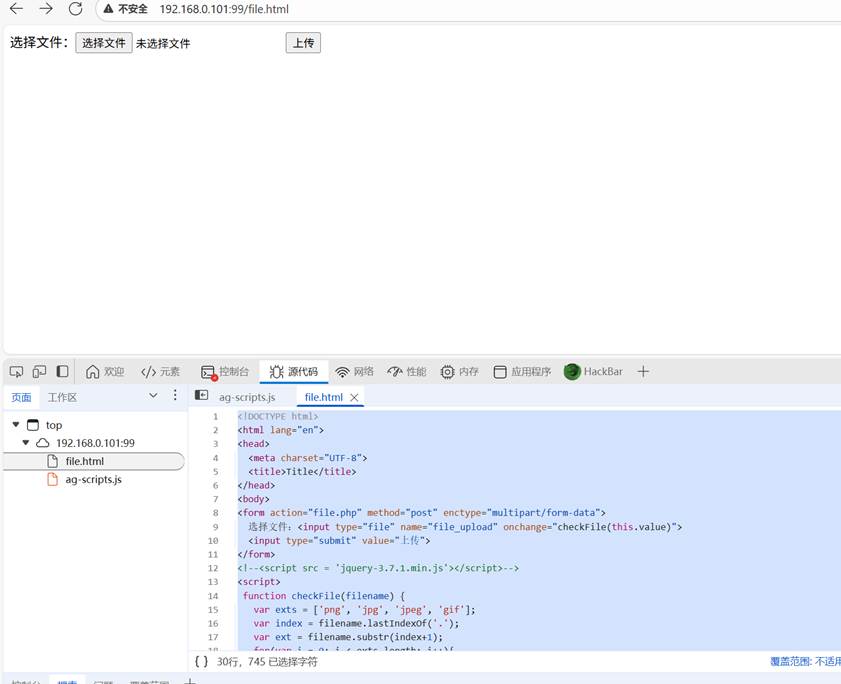Click line number 14 in the gutter
This screenshot has width=841, height=684.
(x=213, y=596)
